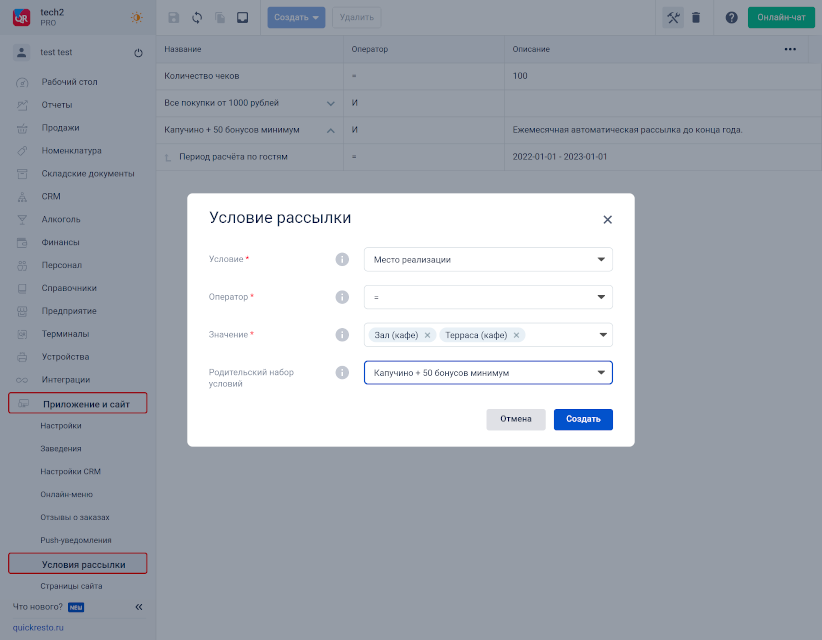Remove the Терраса (кафе) tag

pos(516,335)
